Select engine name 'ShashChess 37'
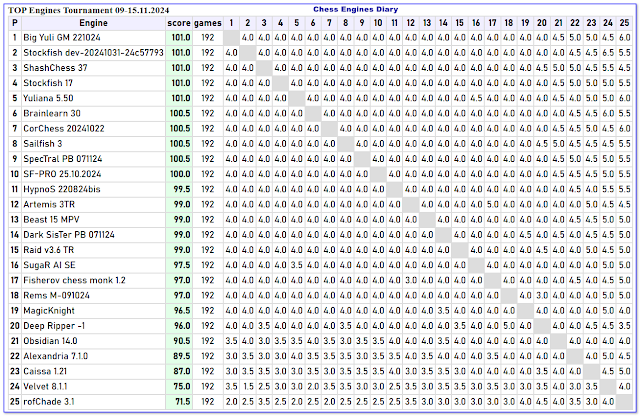The height and width of the screenshot is (416, 640). click(55, 68)
